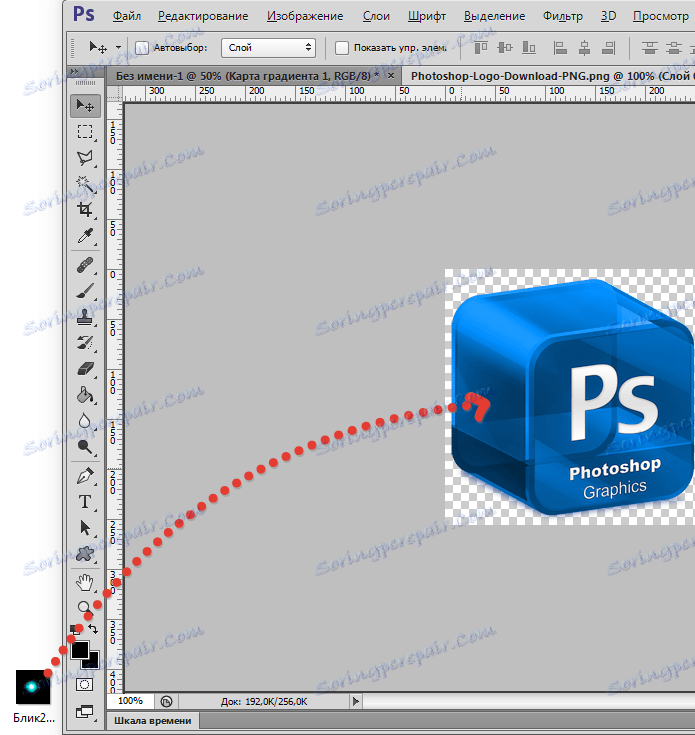Align bottom edges of layers
This screenshot has width=695, height=735.
(x=529, y=48)
